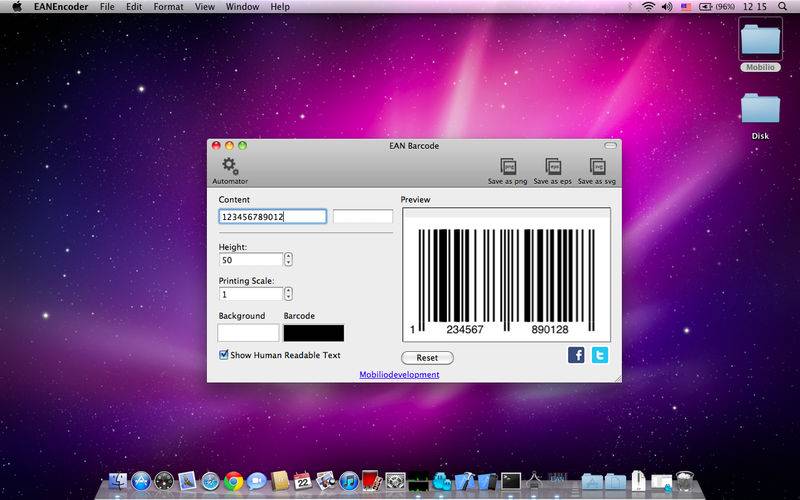Image resolution: width=800 pixels, height=500 pixels.
Task: Share via the Facebook icon
Action: click(576, 355)
